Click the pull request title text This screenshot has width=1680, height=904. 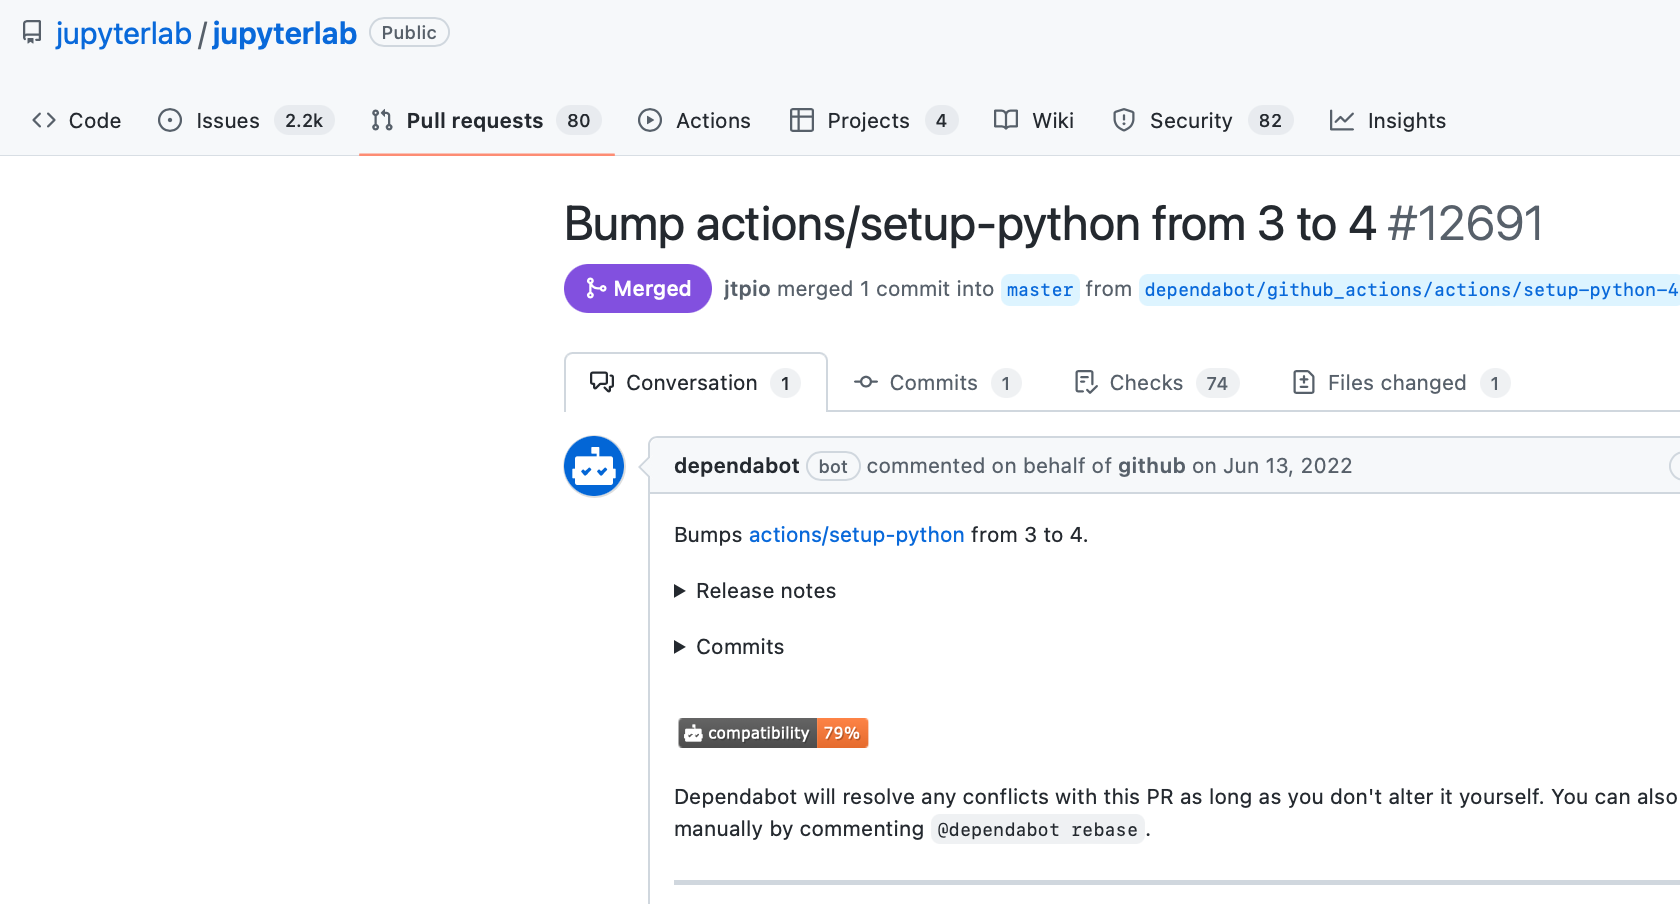coord(970,224)
